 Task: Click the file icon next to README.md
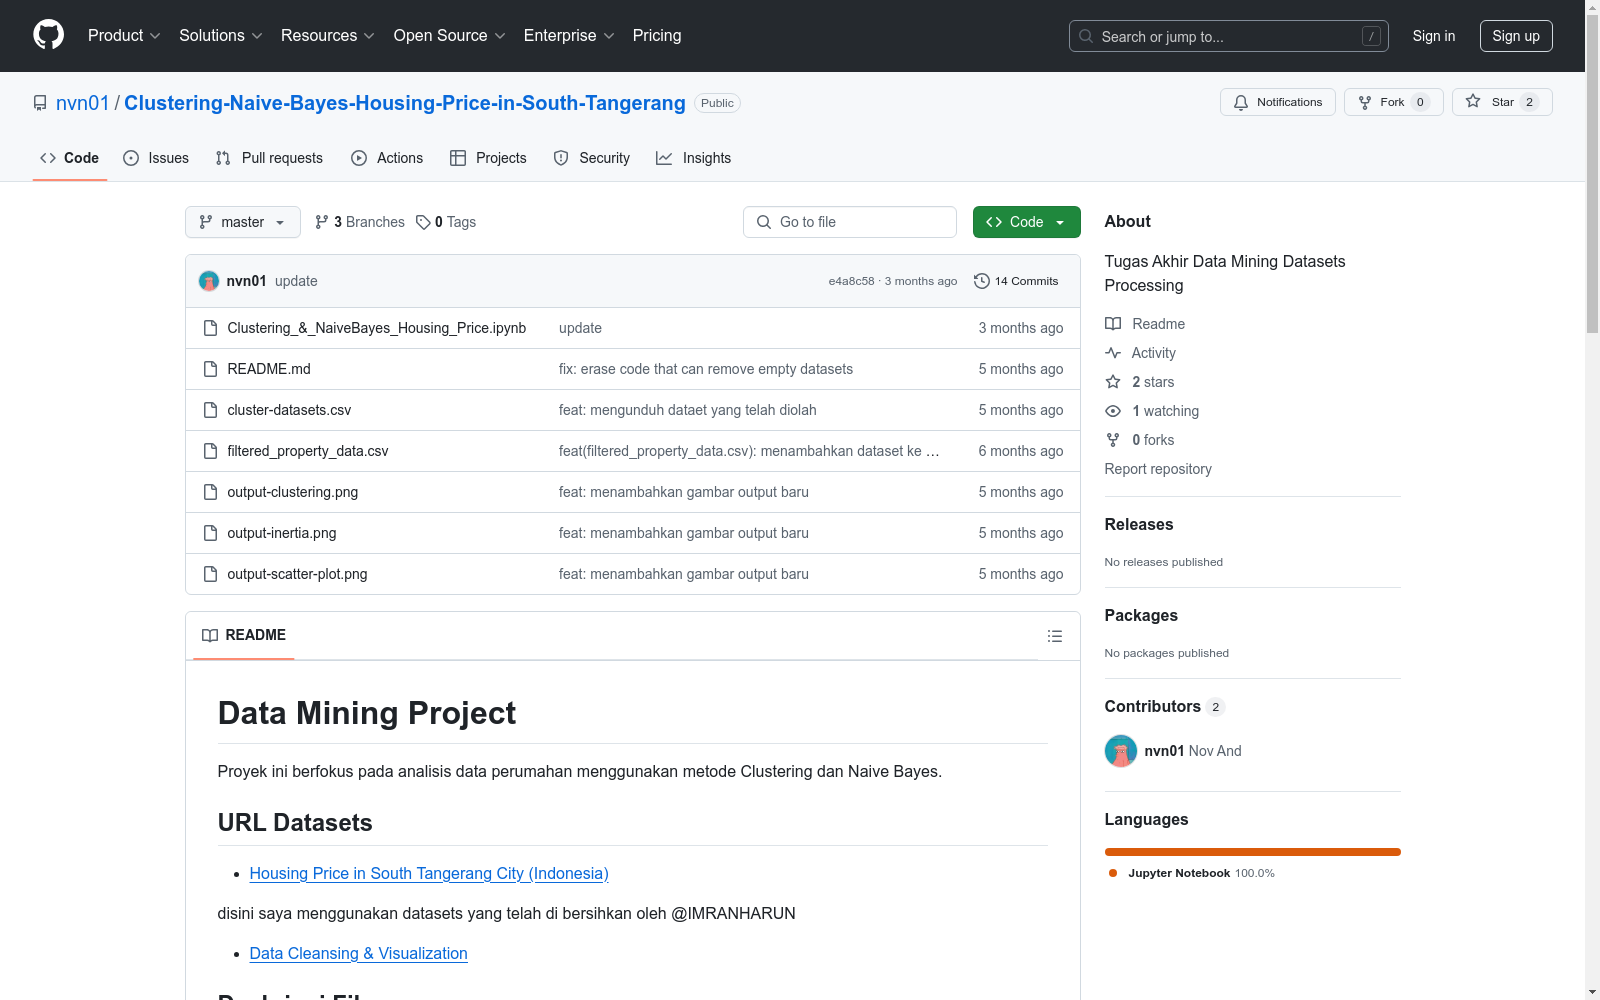[210, 369]
